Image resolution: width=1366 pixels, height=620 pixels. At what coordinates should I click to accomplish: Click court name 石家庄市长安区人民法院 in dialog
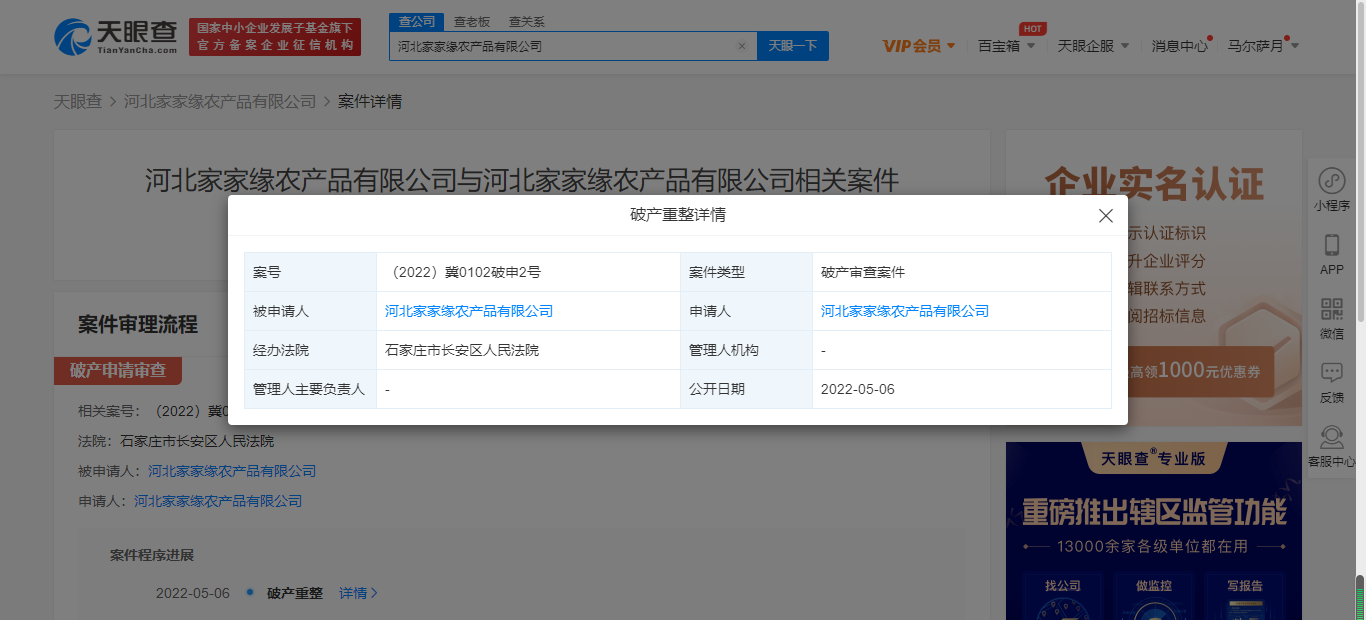click(462, 350)
